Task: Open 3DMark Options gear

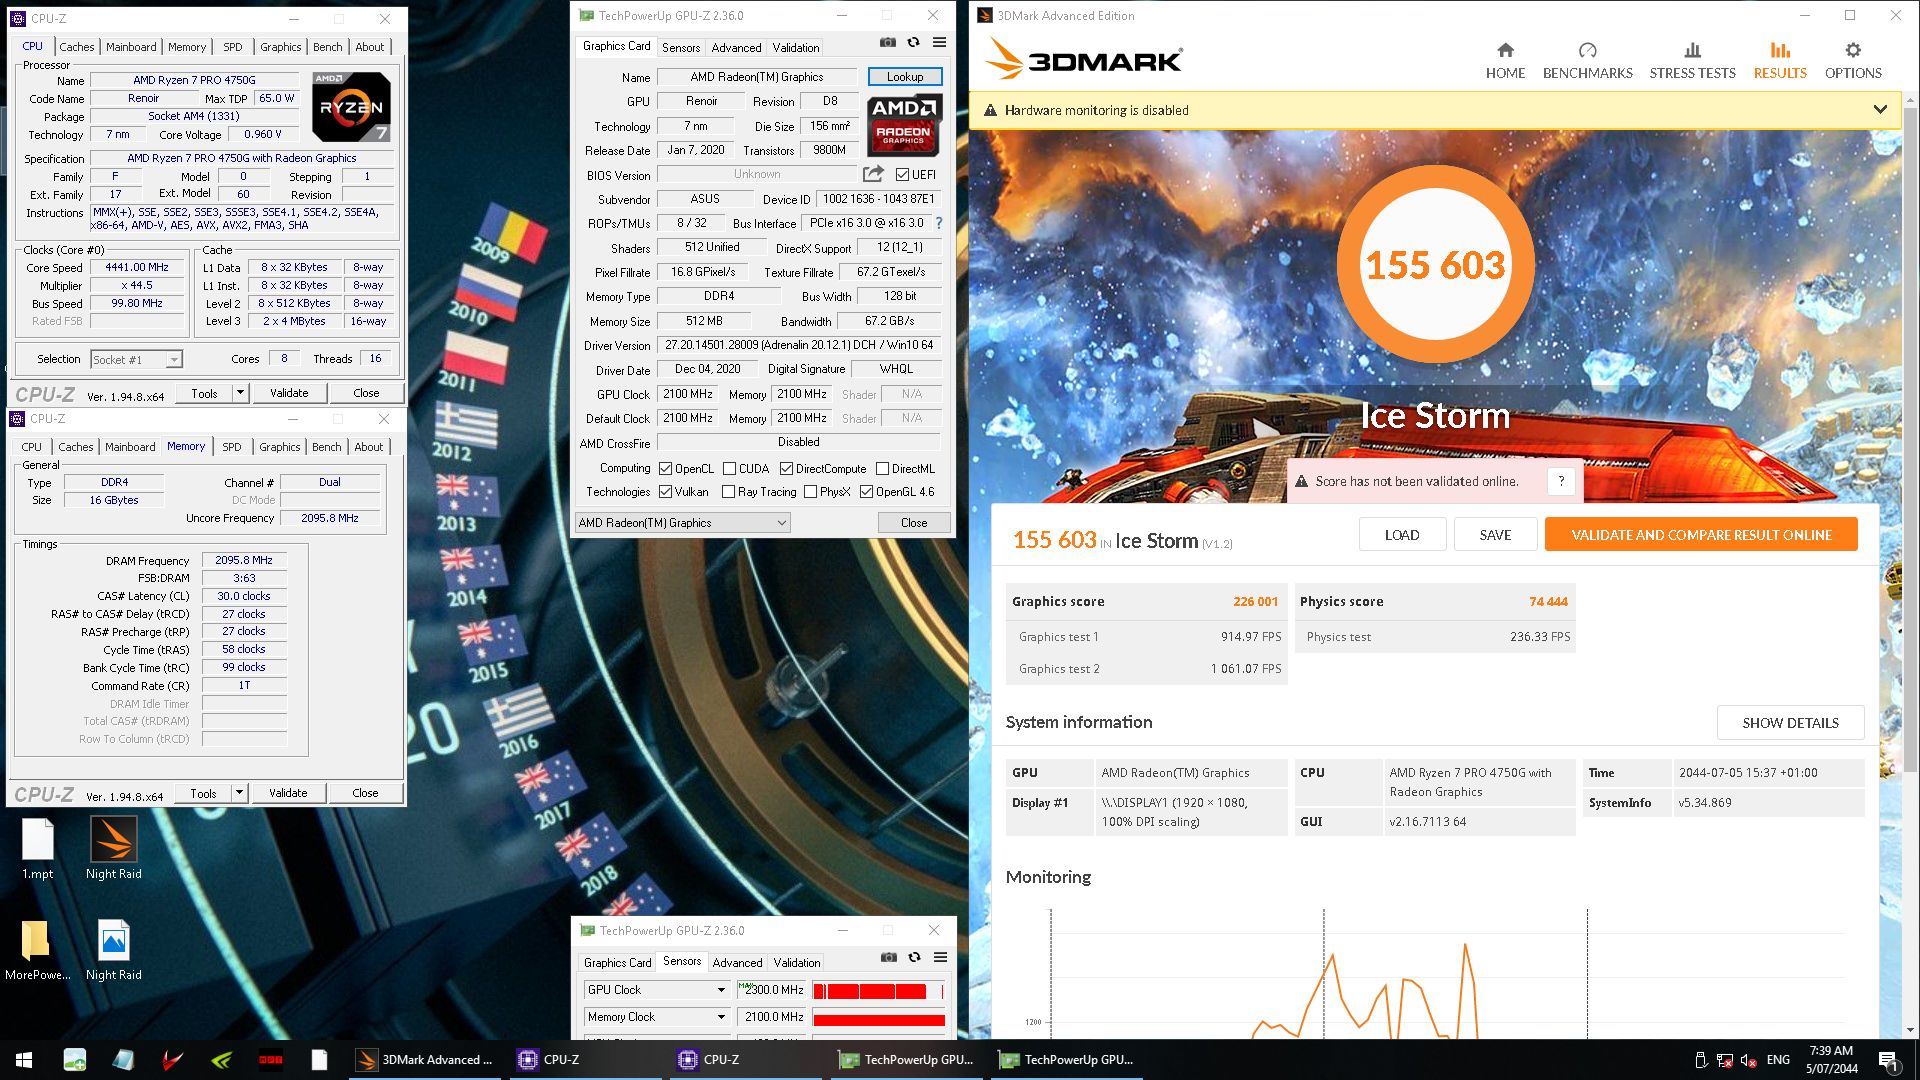Action: tap(1853, 61)
